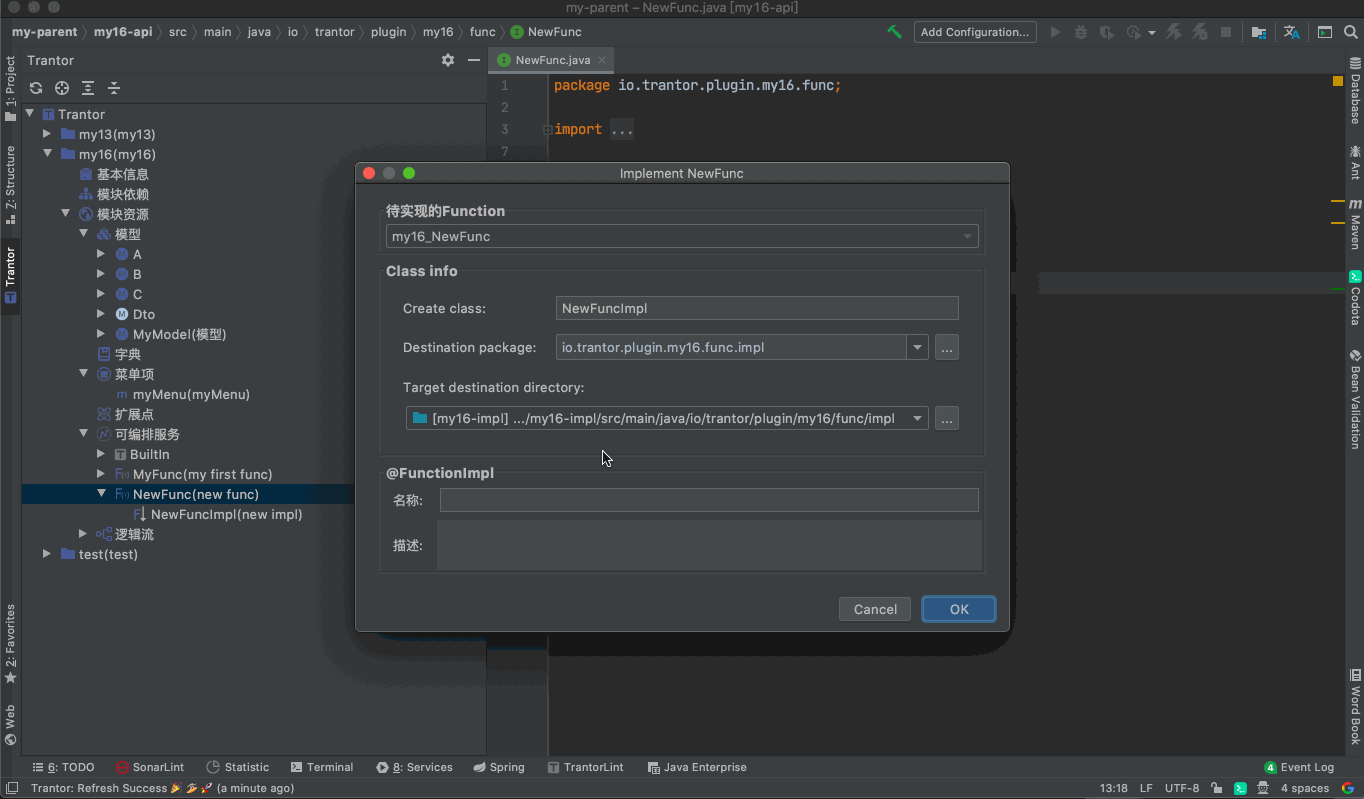1364x799 pixels.
Task: Click OK in Implement NewFunc dialog
Action: (x=959, y=609)
